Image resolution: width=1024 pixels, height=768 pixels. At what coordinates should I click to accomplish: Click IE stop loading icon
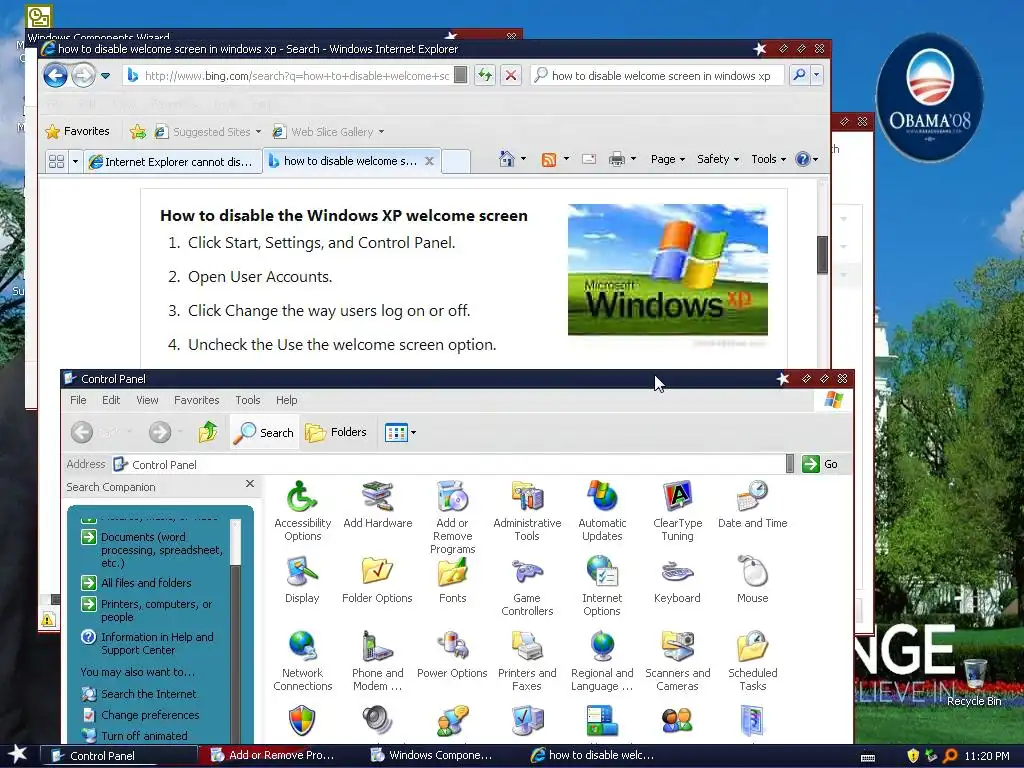coord(511,76)
